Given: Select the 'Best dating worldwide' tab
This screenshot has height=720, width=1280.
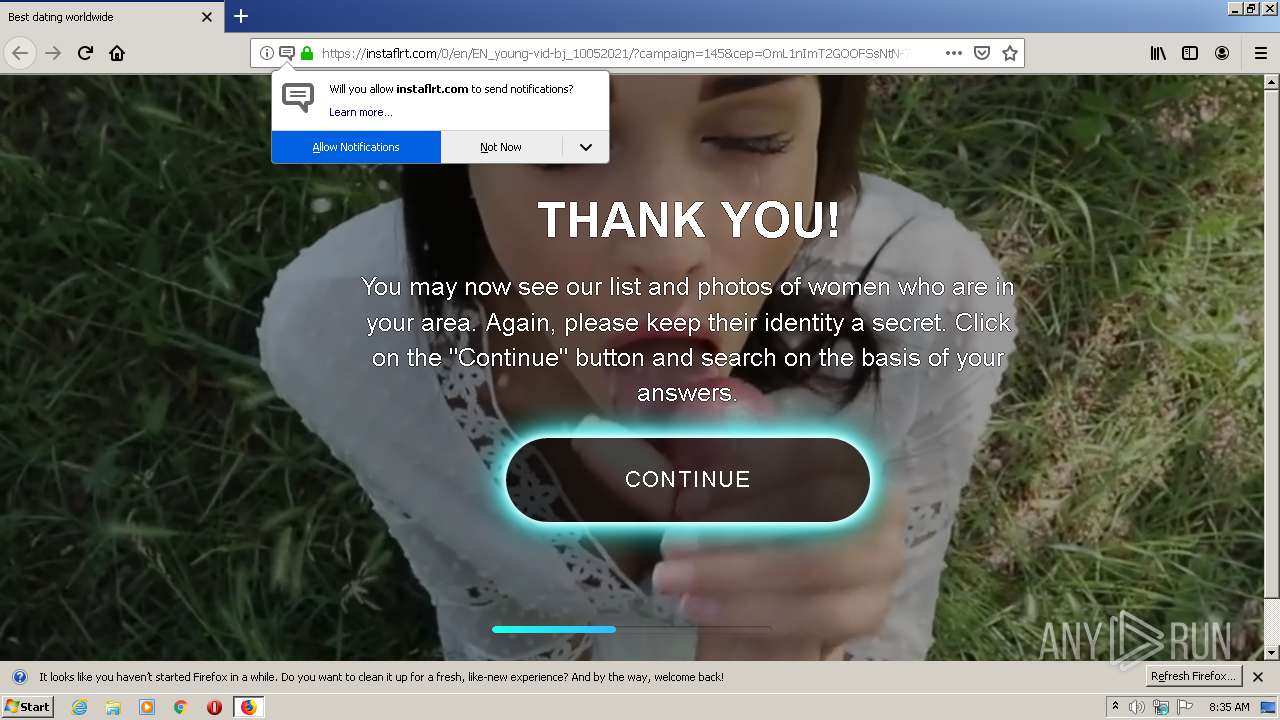Looking at the screenshot, I should click(x=111, y=17).
